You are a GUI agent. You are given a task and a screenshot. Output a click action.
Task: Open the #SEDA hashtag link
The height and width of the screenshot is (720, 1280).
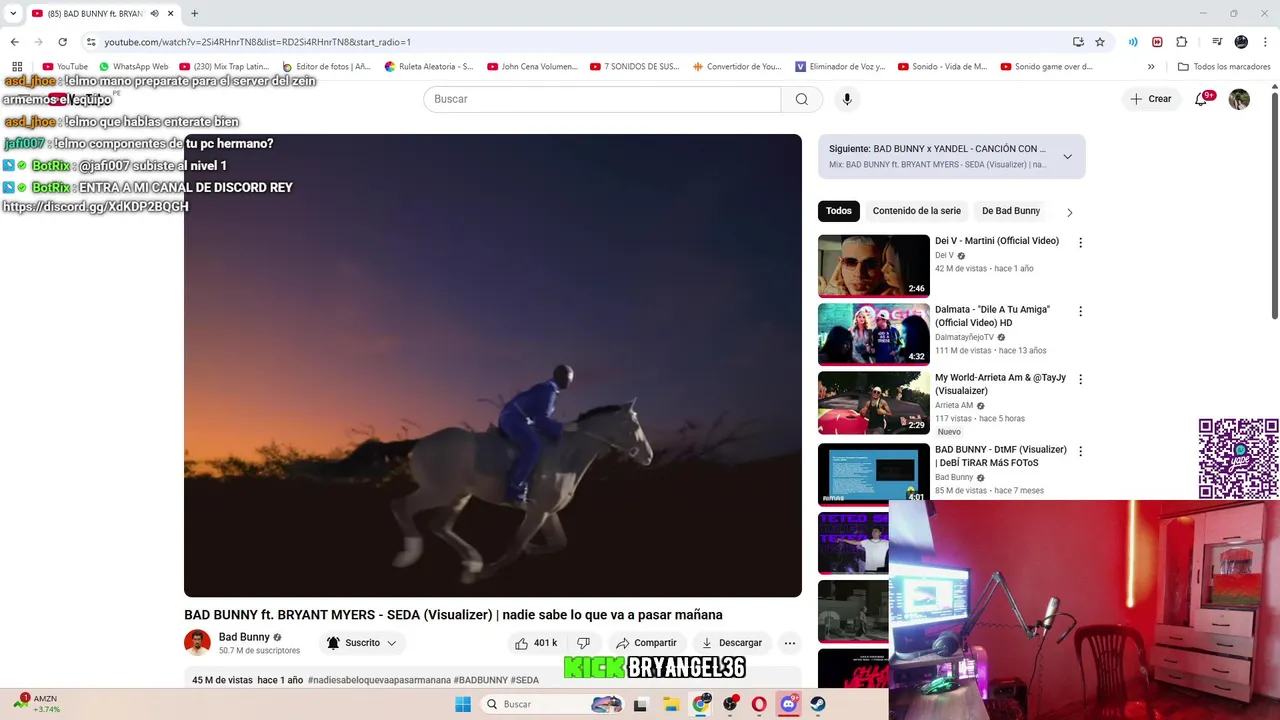[525, 680]
